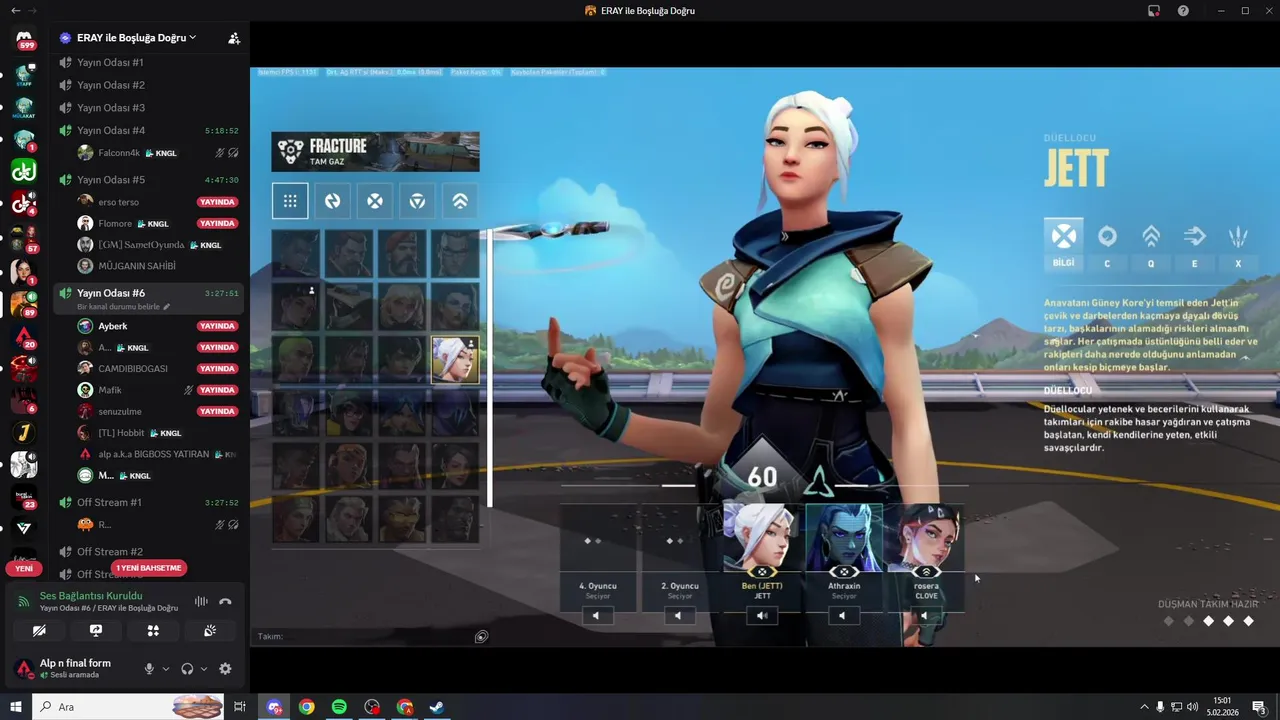The height and width of the screenshot is (720, 1280).
Task: Edit channel status pencil icon
Action: [167, 307]
